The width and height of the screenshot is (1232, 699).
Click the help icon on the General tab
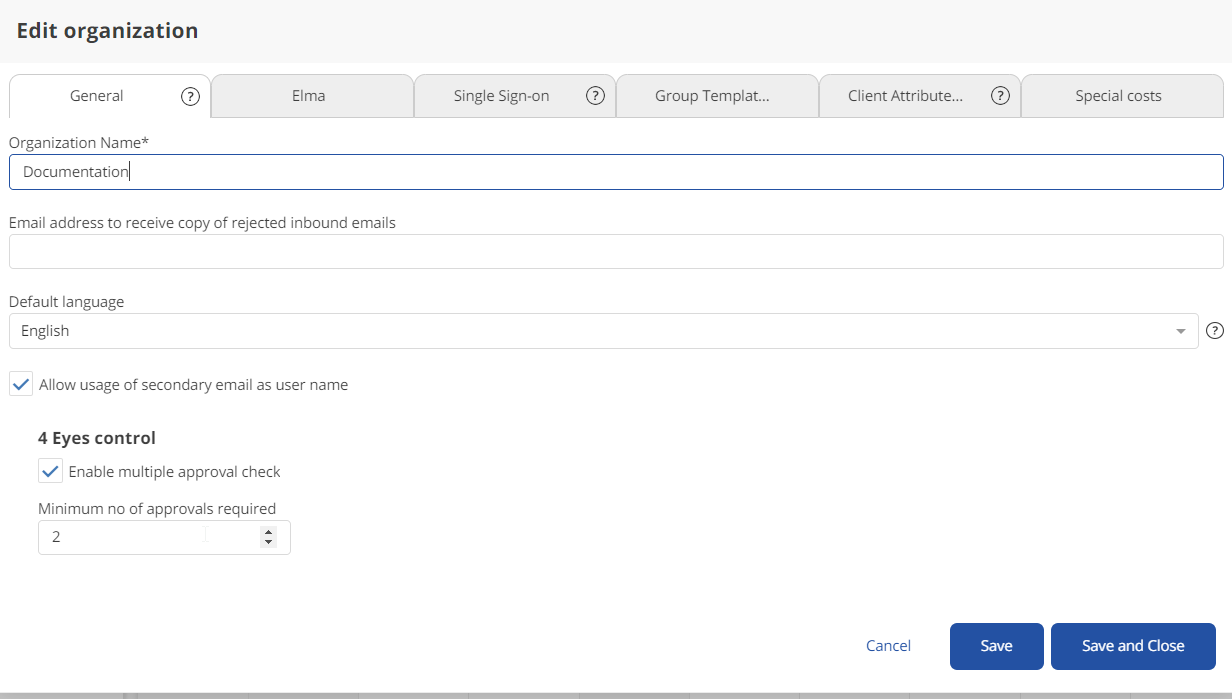[x=190, y=95]
